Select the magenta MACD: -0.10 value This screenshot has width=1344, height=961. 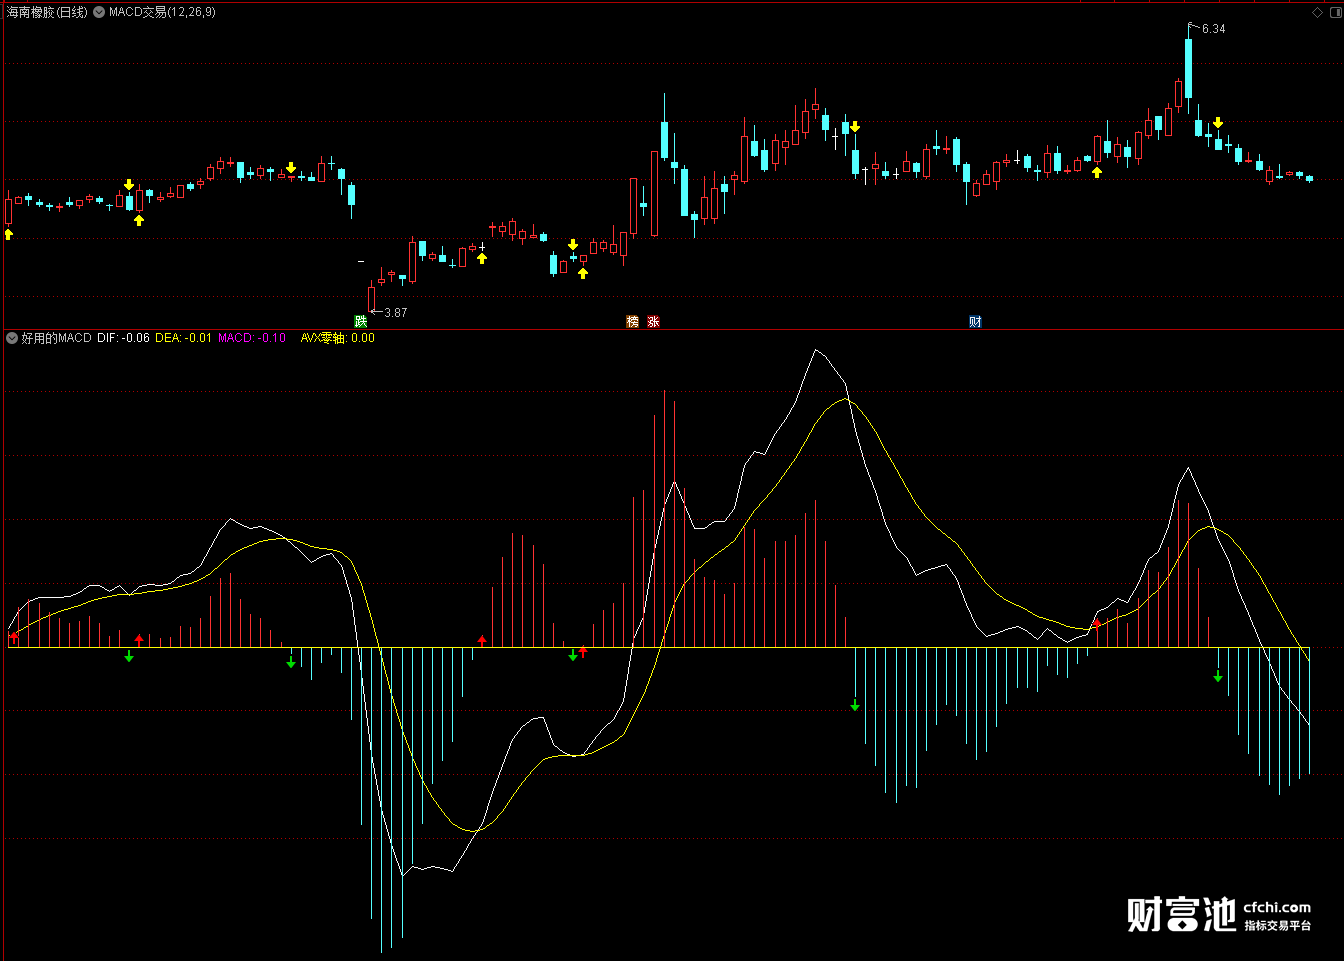pos(252,338)
